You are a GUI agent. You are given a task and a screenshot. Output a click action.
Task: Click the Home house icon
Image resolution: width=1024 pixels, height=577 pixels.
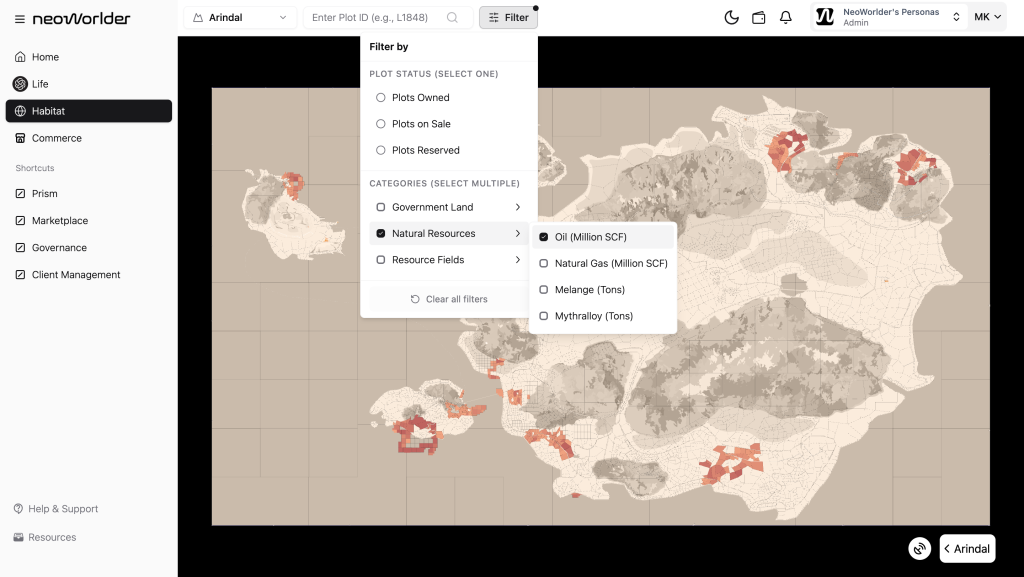point(20,57)
